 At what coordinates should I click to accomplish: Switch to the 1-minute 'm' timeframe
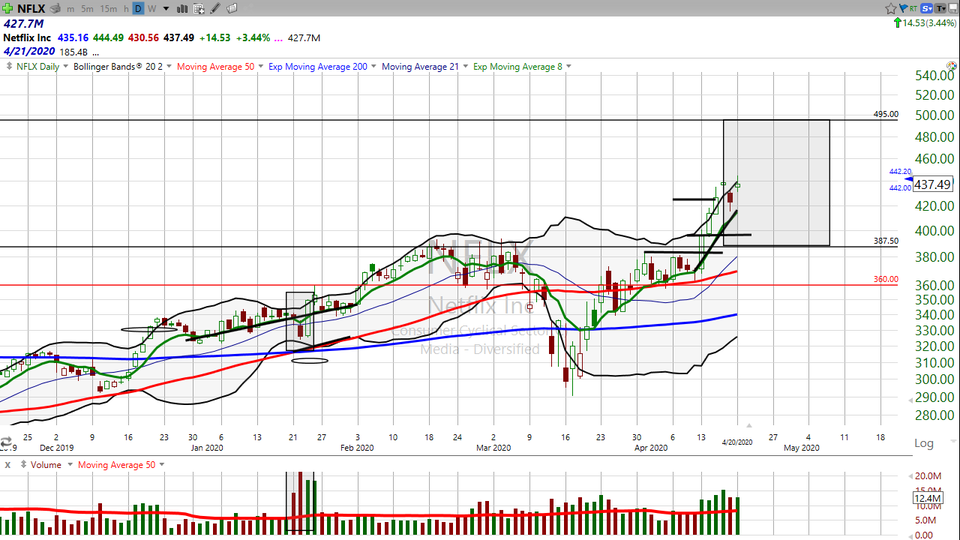click(71, 9)
